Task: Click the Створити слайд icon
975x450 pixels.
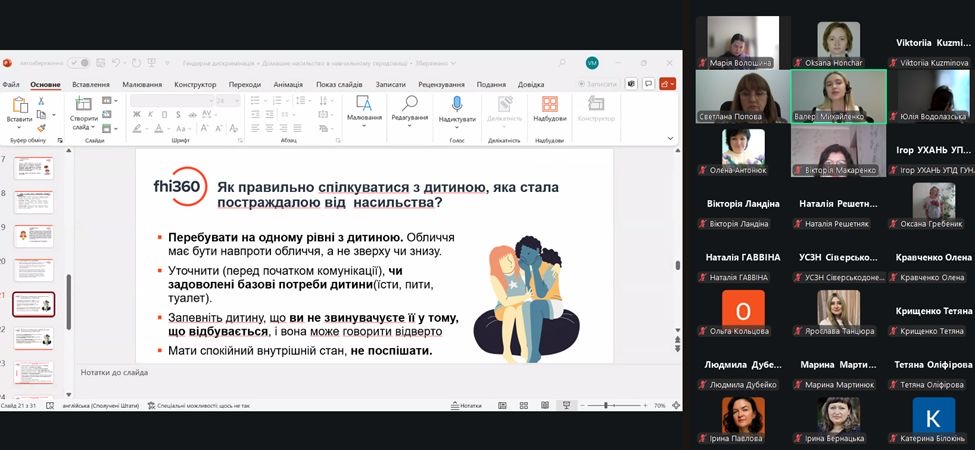Action: pos(82,105)
